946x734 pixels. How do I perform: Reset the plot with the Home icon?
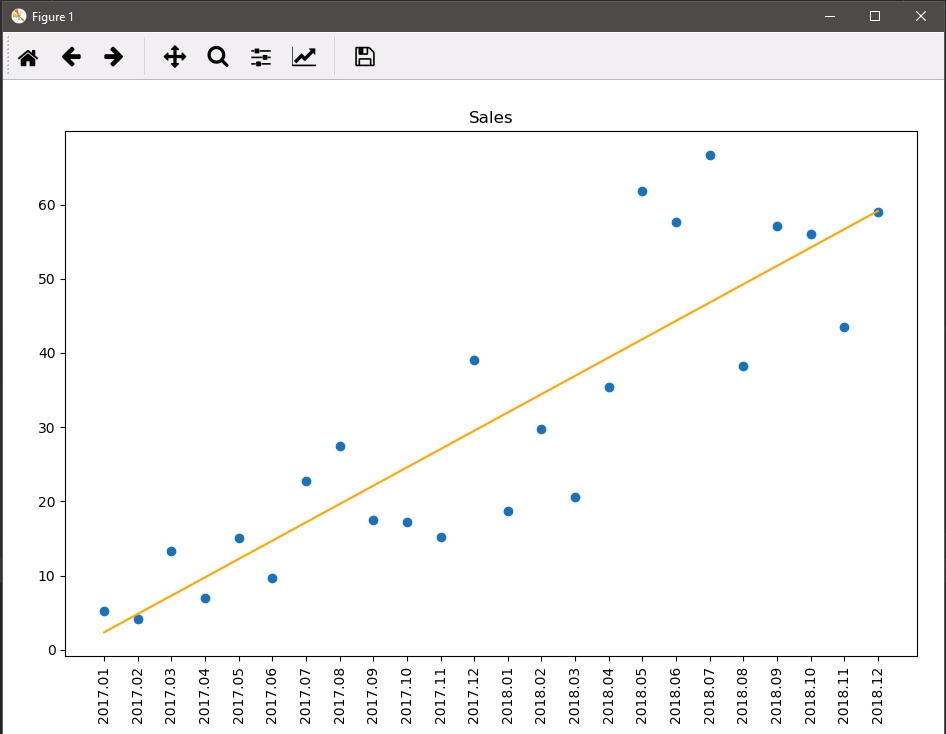pos(28,57)
